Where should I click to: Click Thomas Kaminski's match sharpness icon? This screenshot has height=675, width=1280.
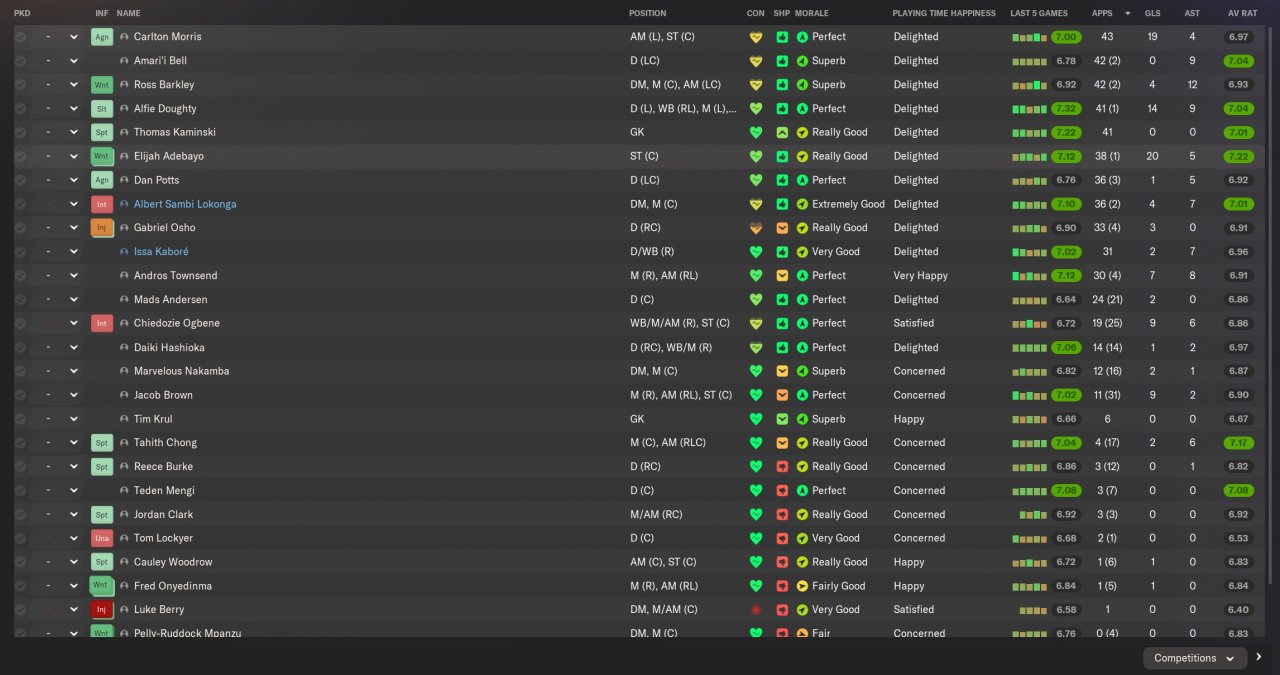tap(782, 132)
